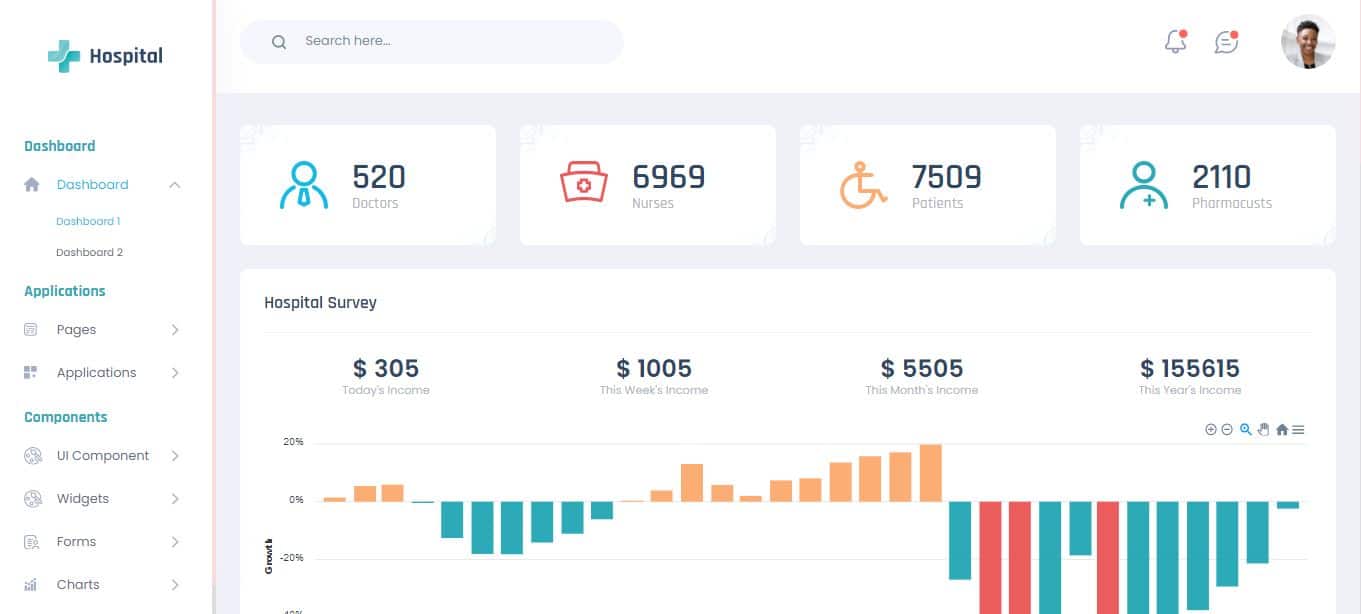The height and width of the screenshot is (614, 1361).
Task: Click the search input field
Action: (x=430, y=41)
